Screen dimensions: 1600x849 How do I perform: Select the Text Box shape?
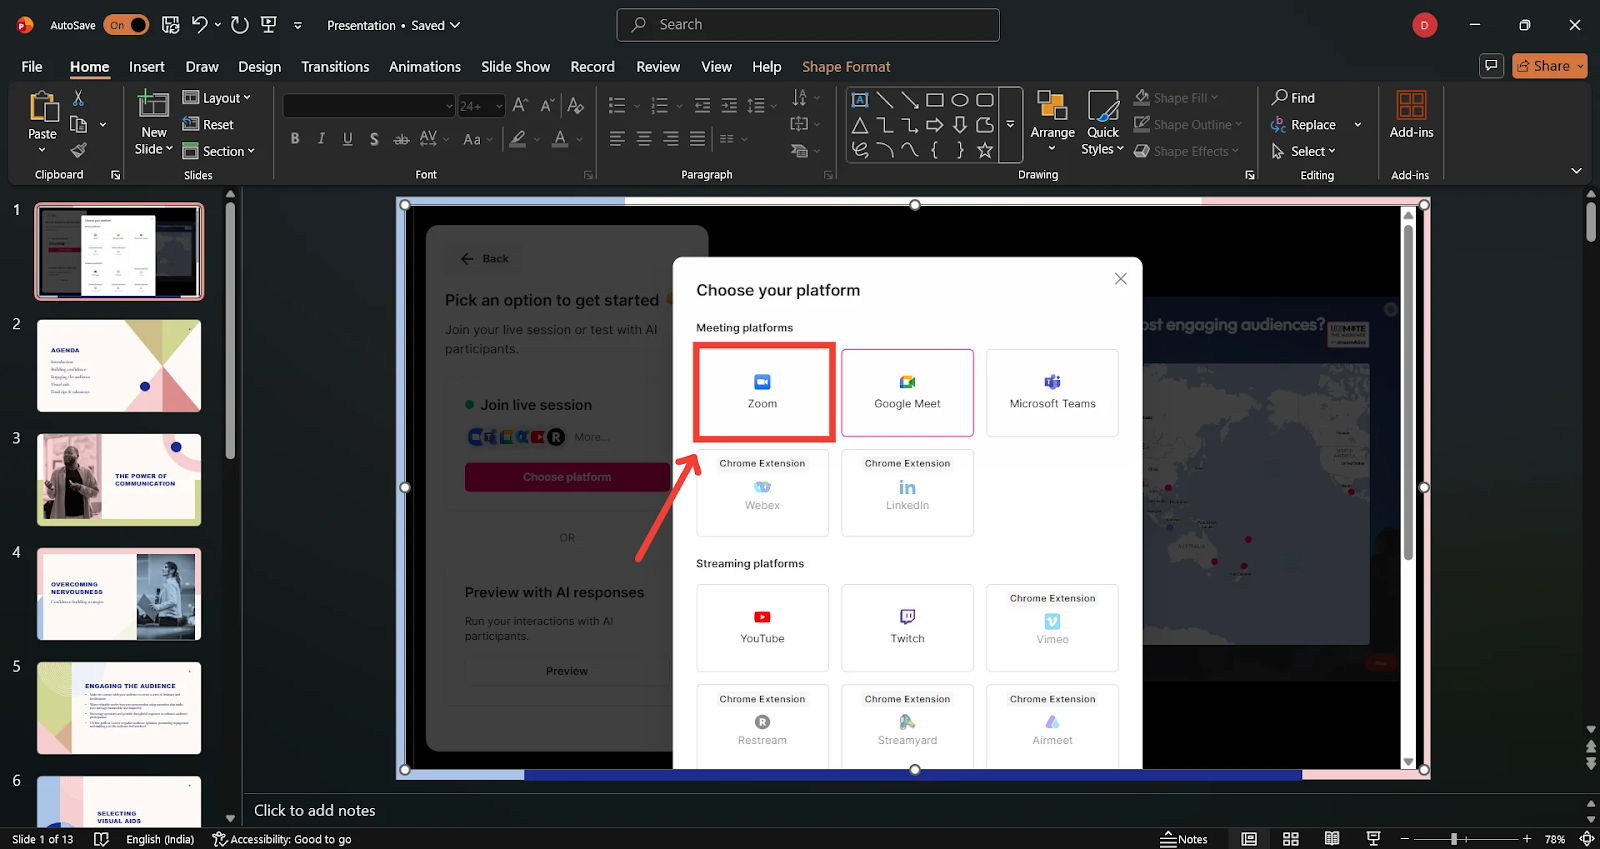(x=860, y=100)
